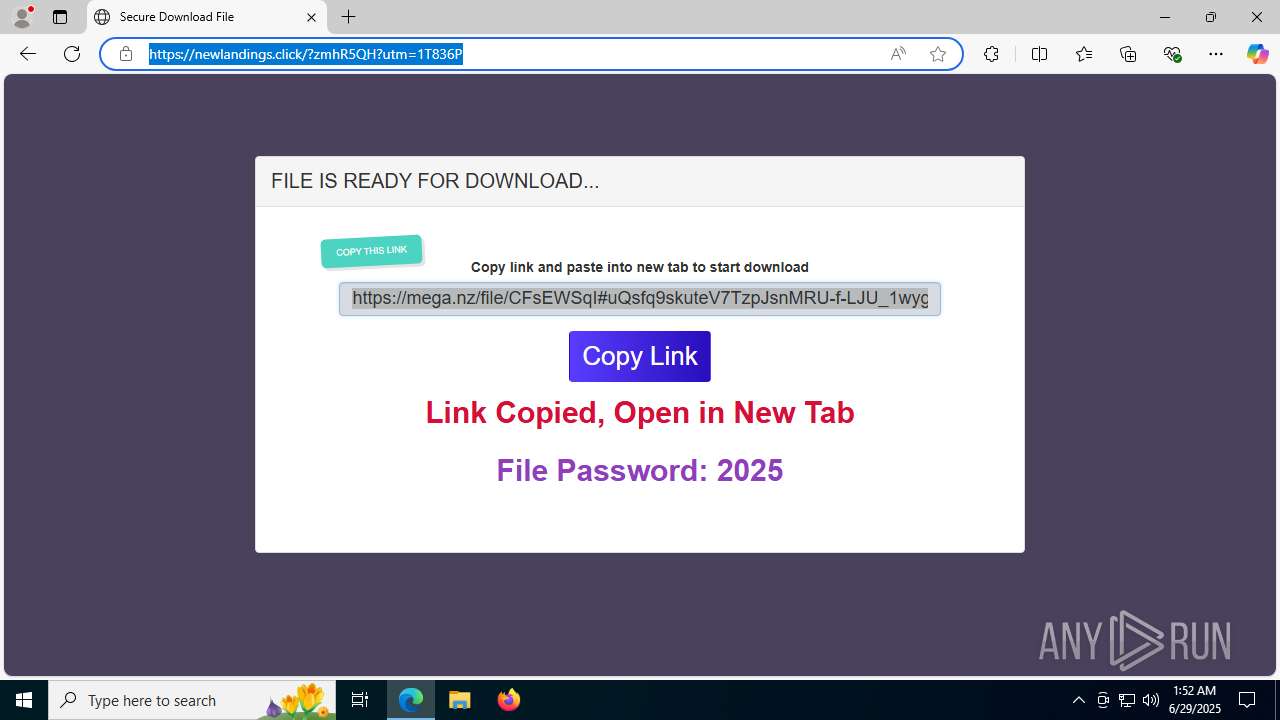Open Collections panel

click(x=1128, y=54)
